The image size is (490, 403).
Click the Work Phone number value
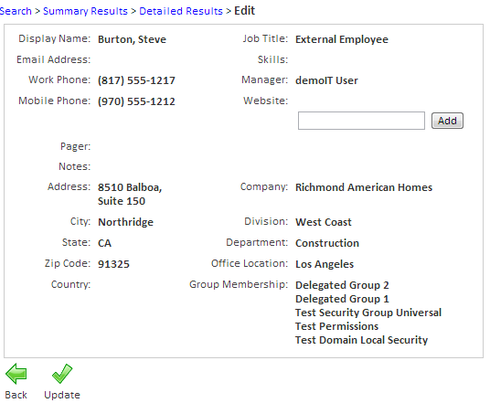[136, 80]
